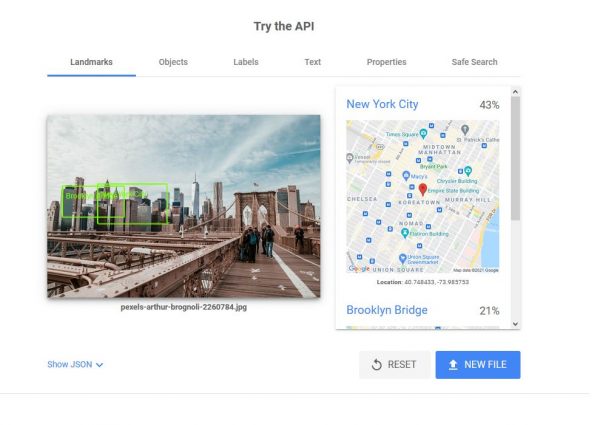600x425 pixels.
Task: Click the reset circular arrow icon
Action: 377,365
